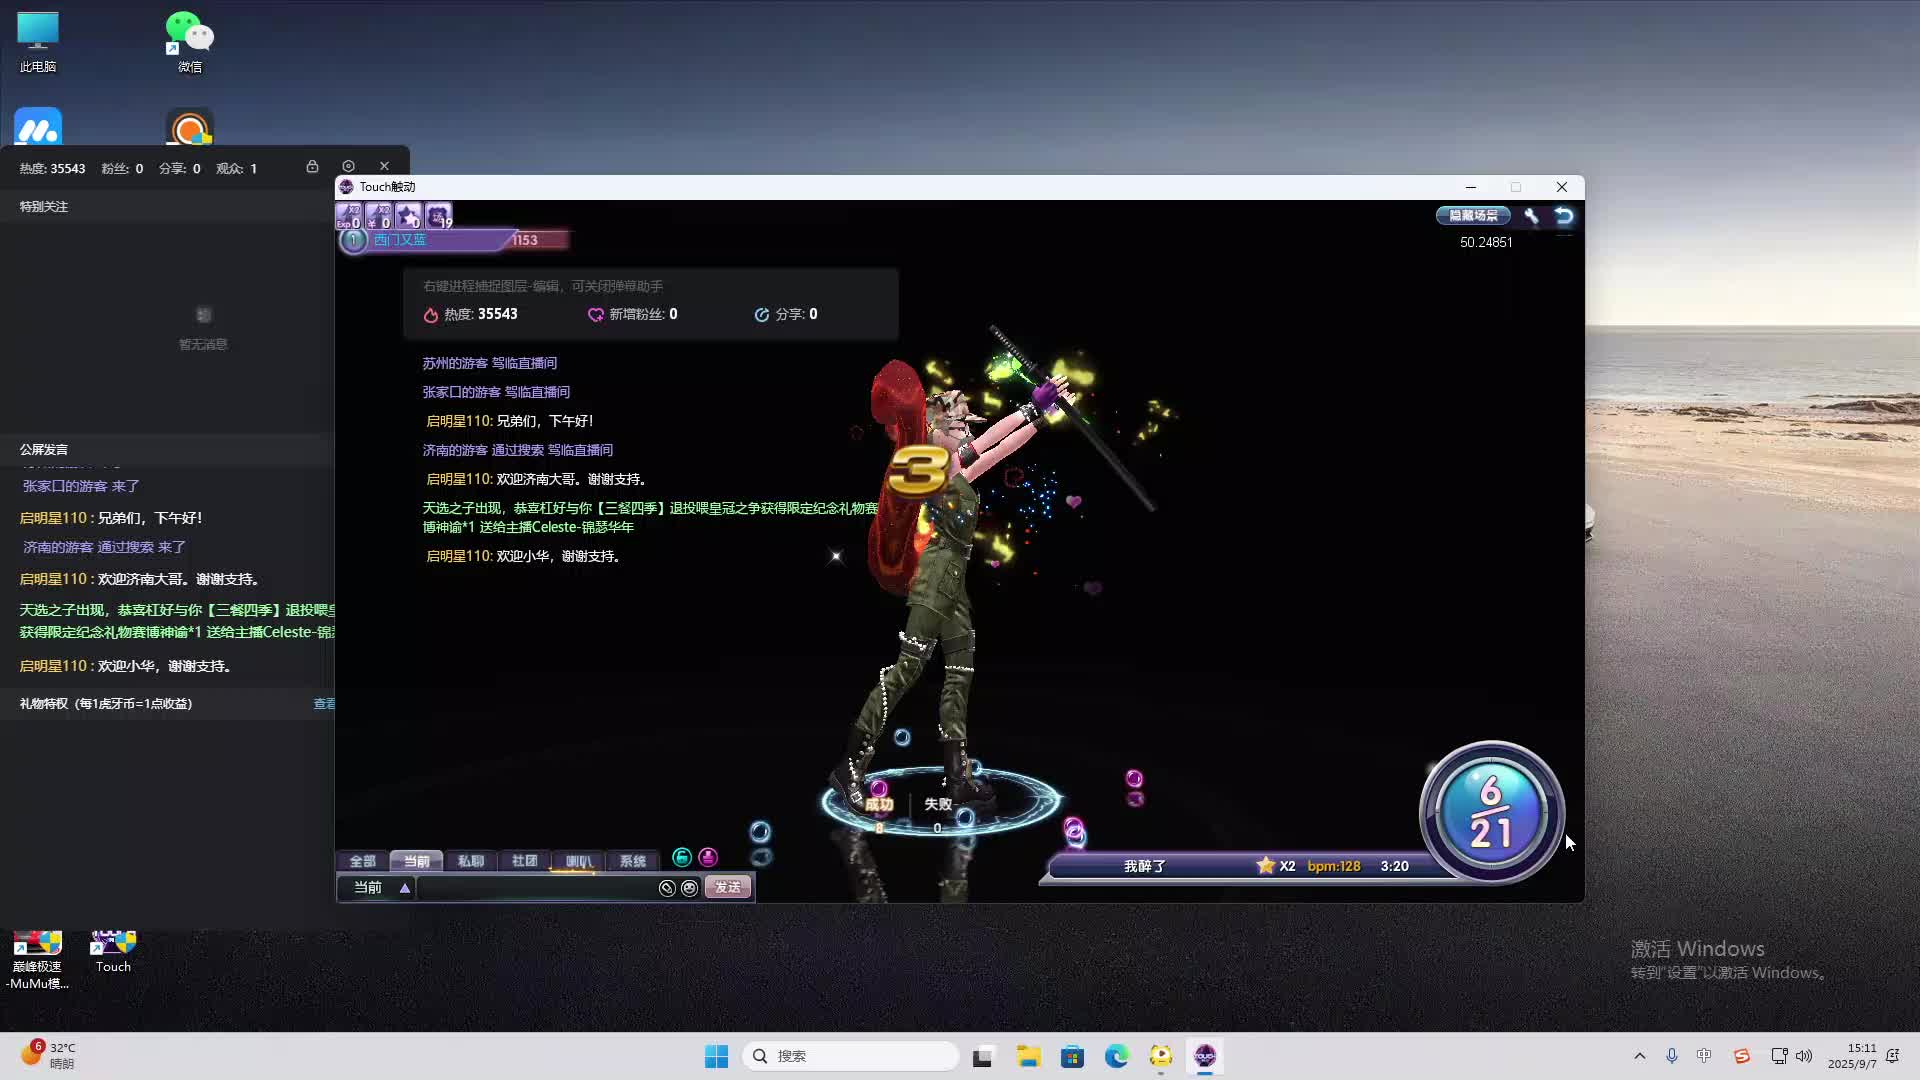Switch to the 系统 chat tab
The height and width of the screenshot is (1080, 1920).
tap(632, 861)
